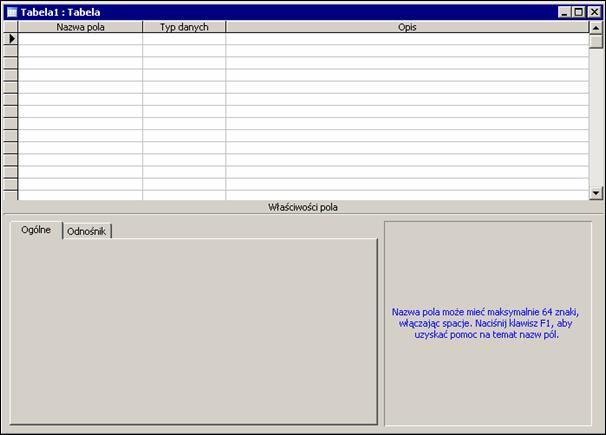Click the Typ danych column header
Viewport: 606px width, 435px height.
184,27
